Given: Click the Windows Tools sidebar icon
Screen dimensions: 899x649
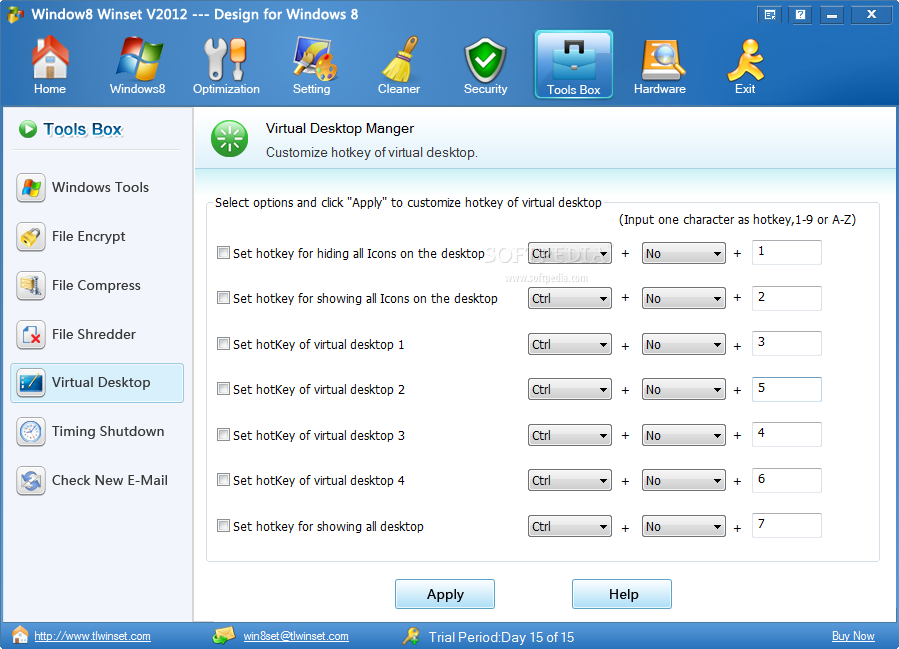Looking at the screenshot, I should (x=31, y=187).
